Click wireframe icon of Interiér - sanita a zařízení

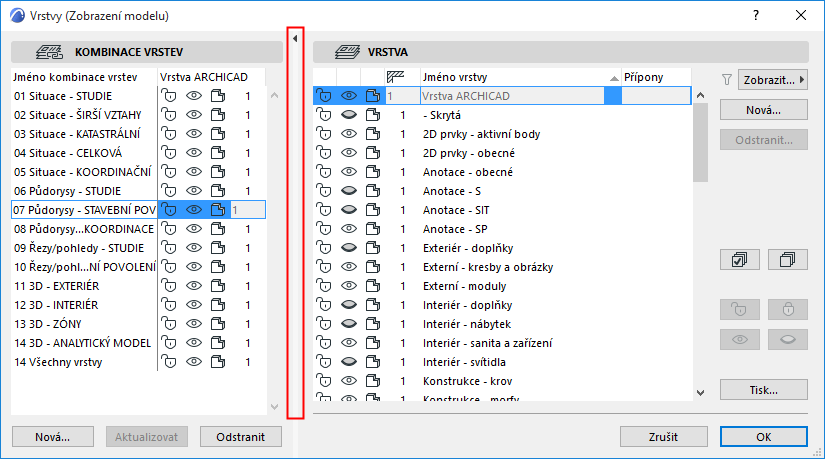tap(373, 343)
